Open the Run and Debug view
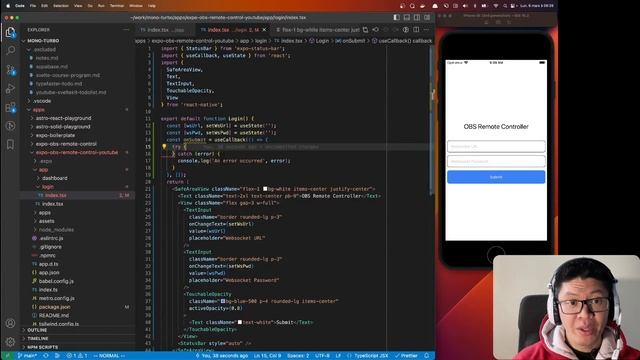 tap(11, 89)
